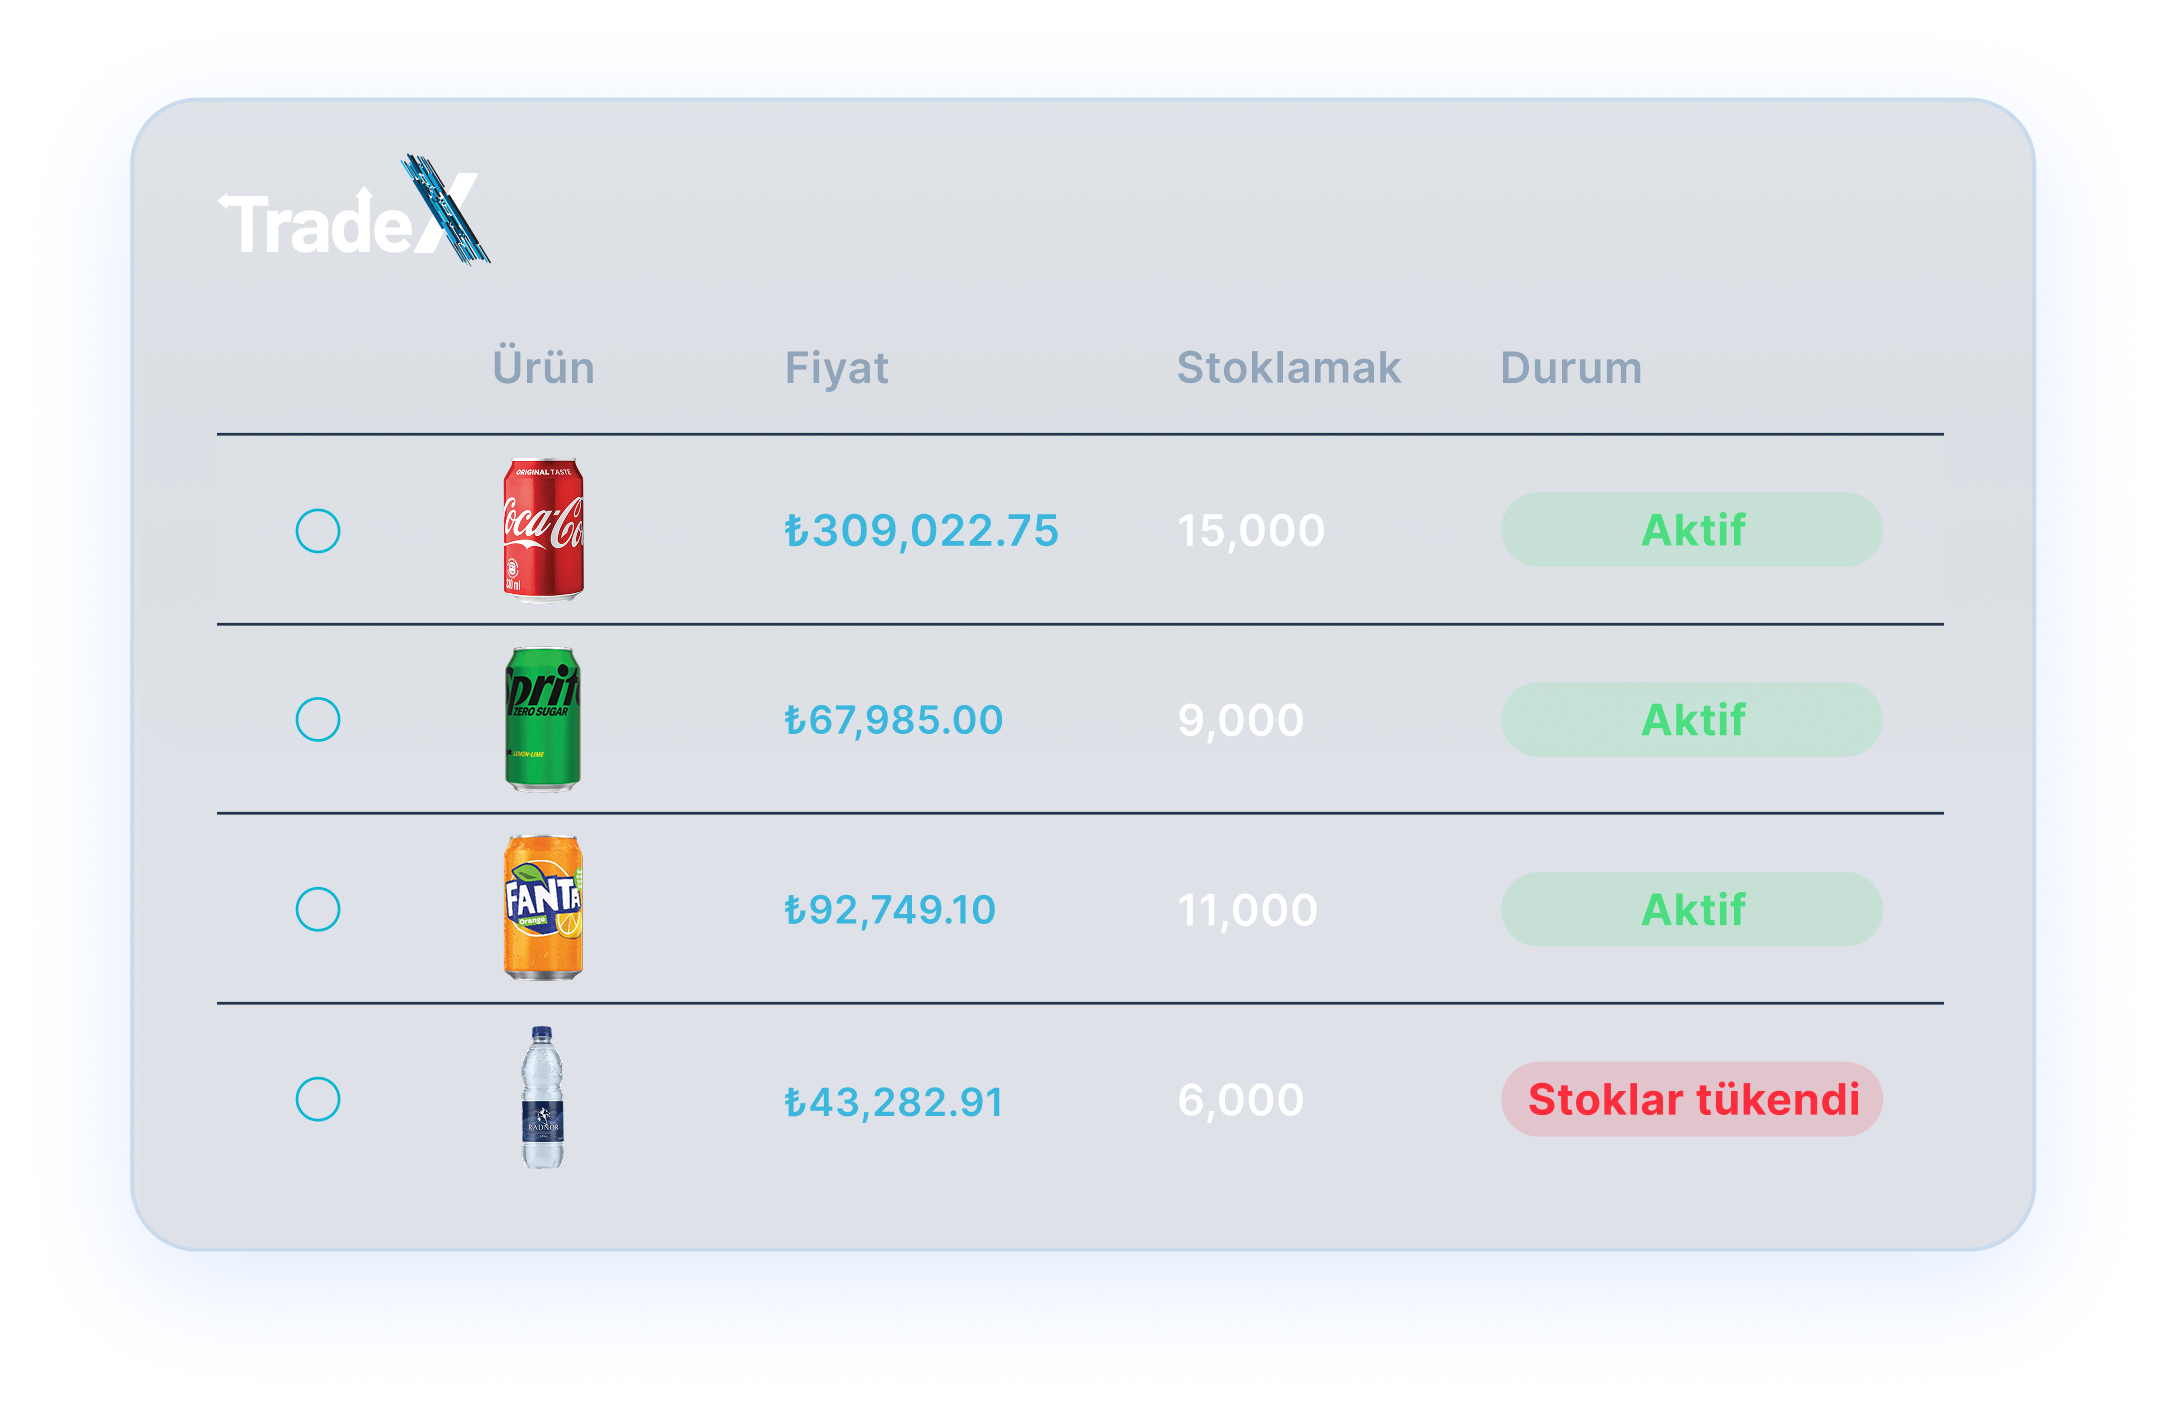Select the Sprite row radio button
The width and height of the screenshot is (2167, 1415).
coord(318,719)
